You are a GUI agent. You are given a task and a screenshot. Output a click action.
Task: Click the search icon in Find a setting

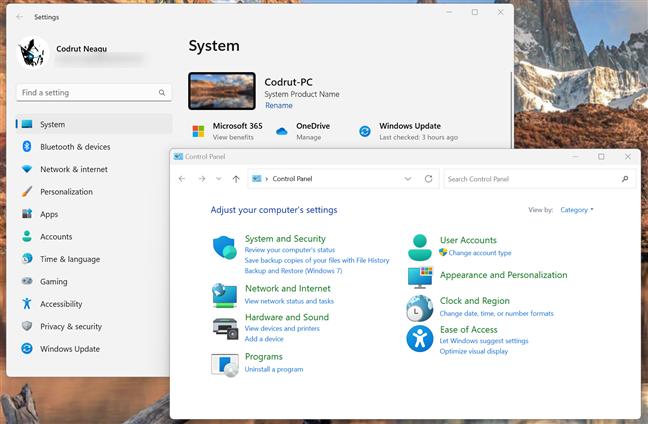pyautogui.click(x=162, y=93)
